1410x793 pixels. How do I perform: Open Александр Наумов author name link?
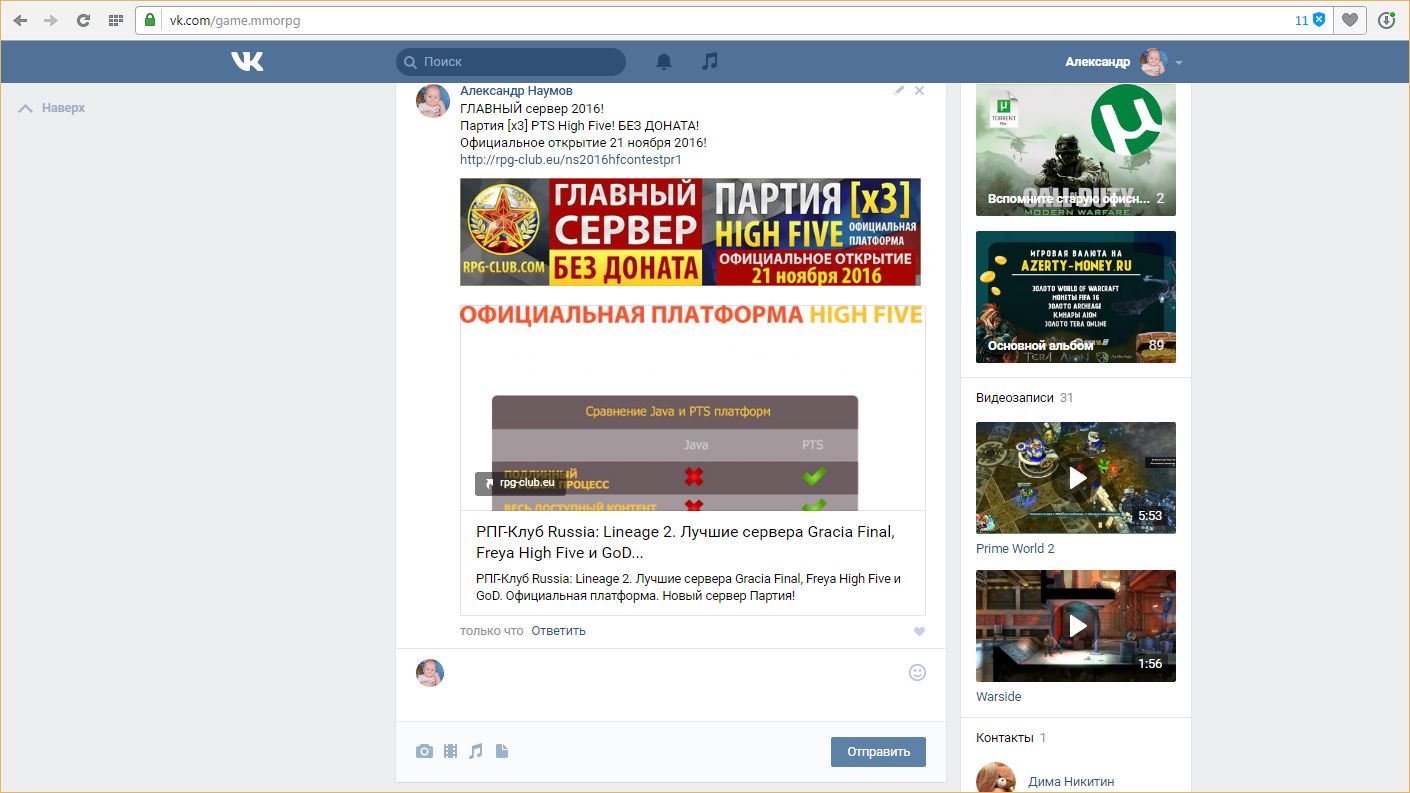click(516, 91)
